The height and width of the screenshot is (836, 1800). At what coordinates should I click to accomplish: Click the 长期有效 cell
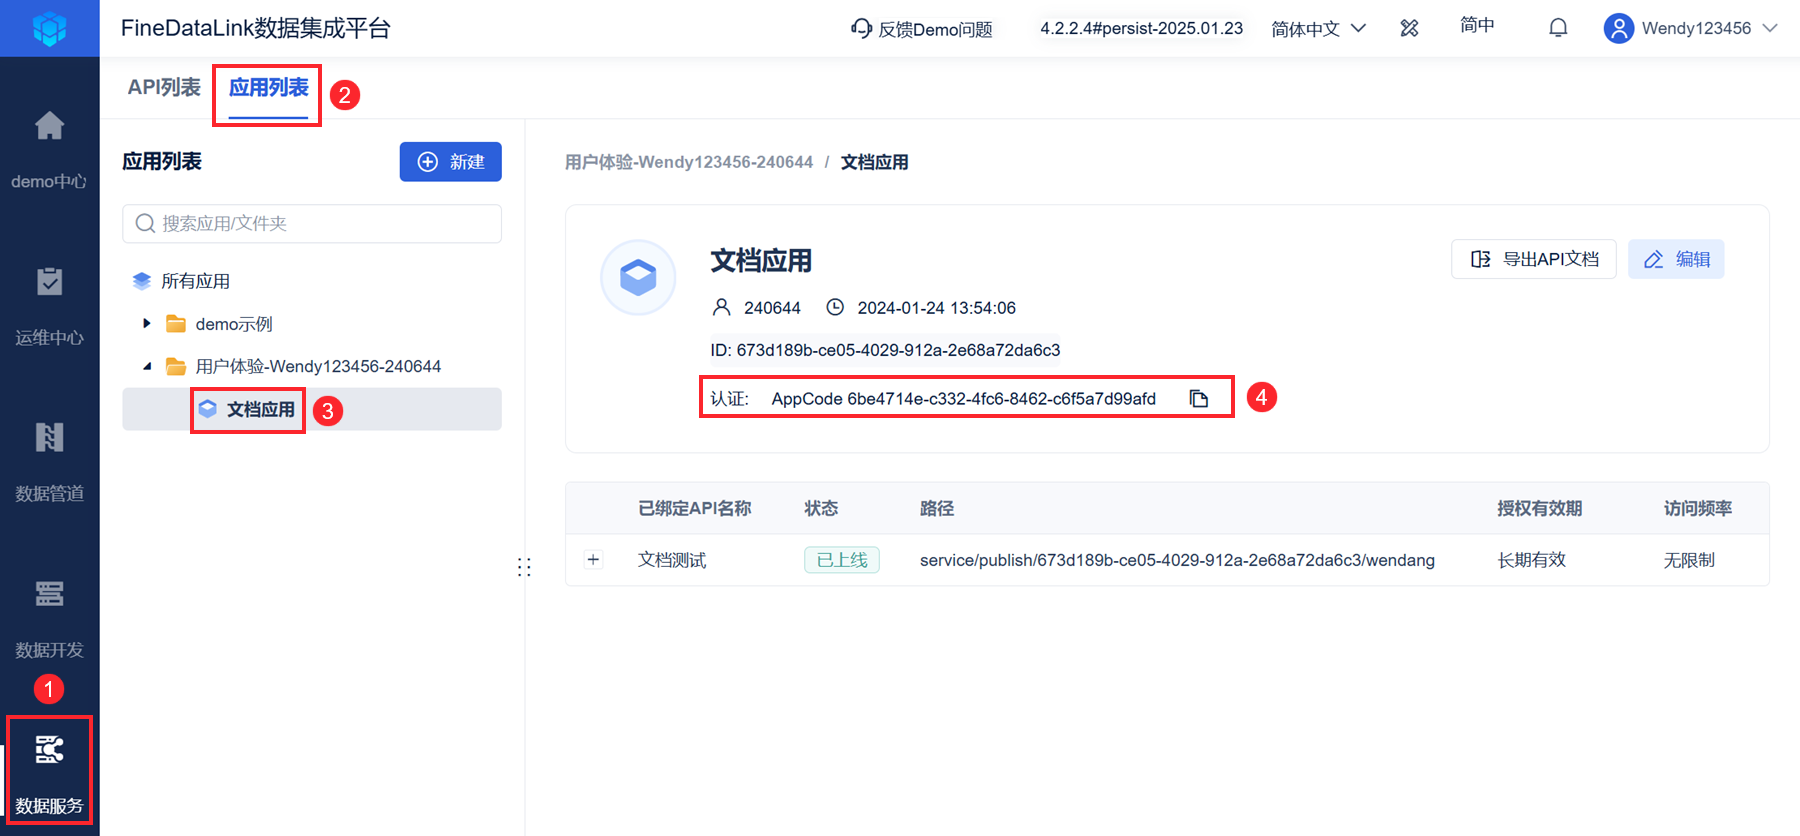(x=1531, y=560)
